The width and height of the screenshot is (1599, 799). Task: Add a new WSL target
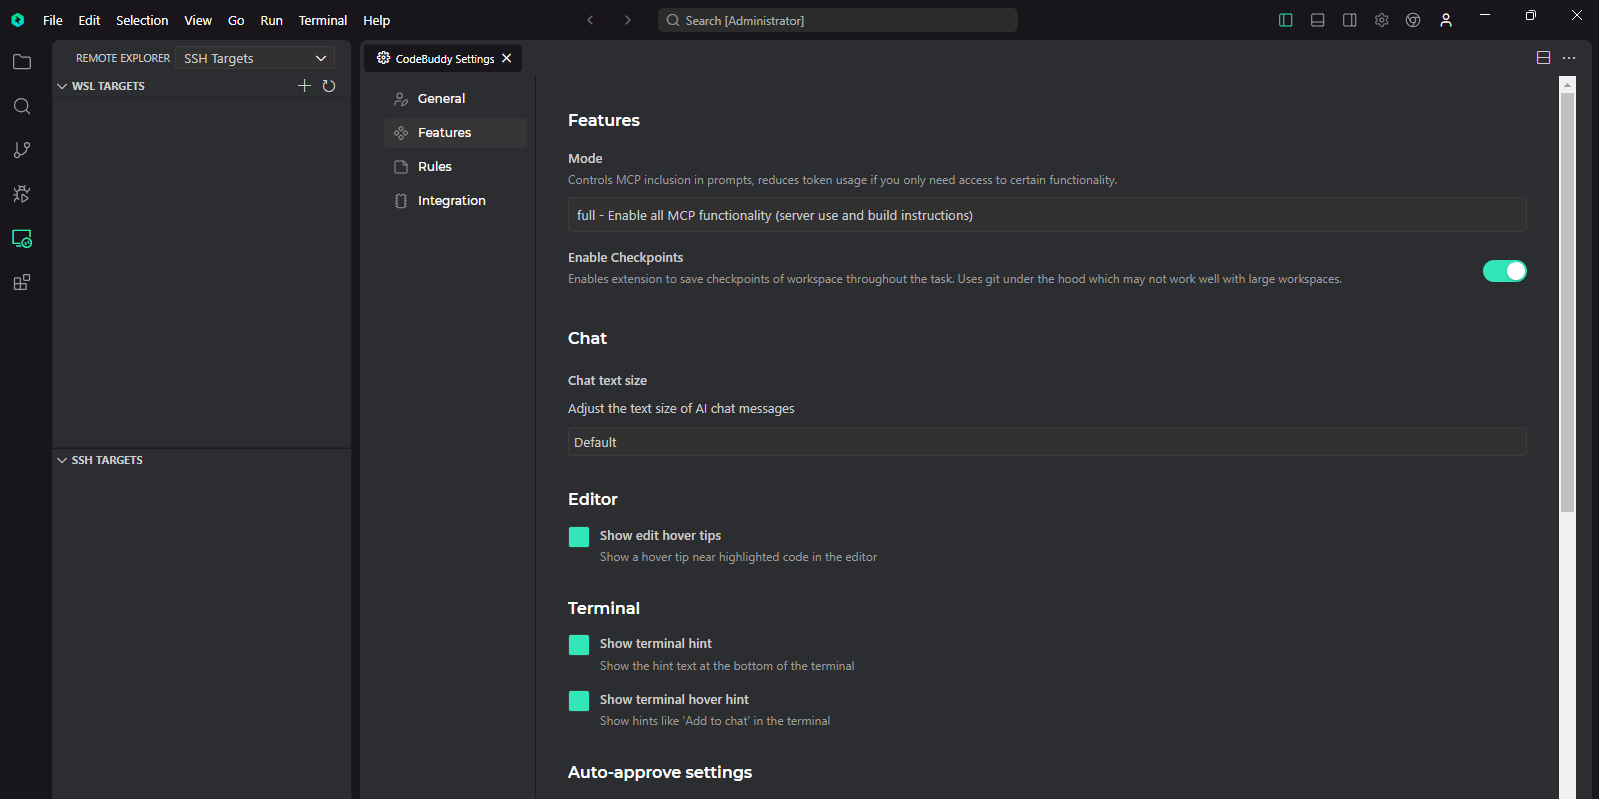coord(305,86)
